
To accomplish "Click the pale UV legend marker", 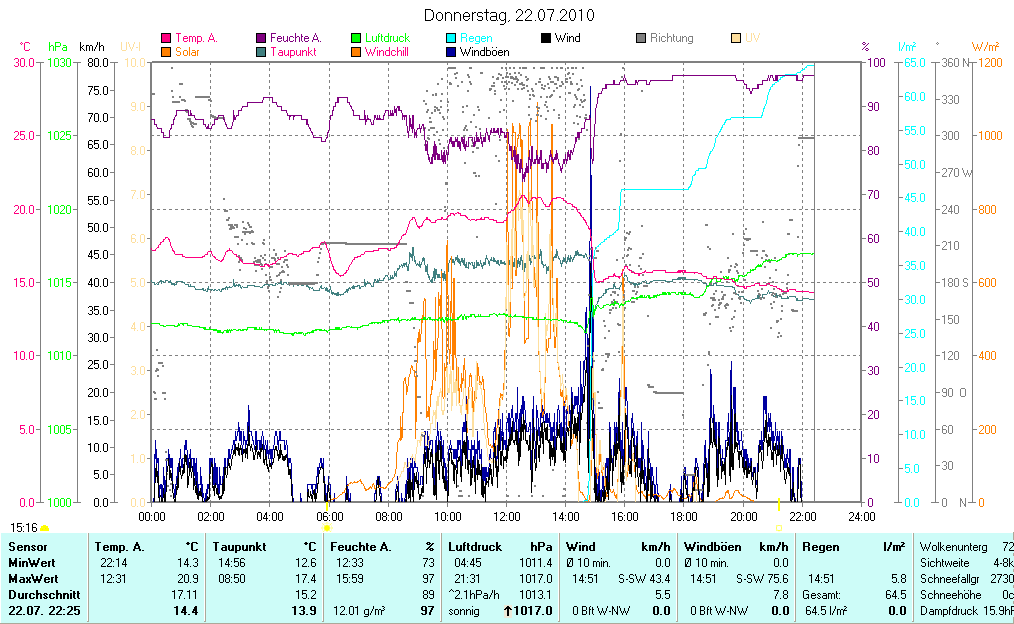I will pyautogui.click(x=736, y=38).
